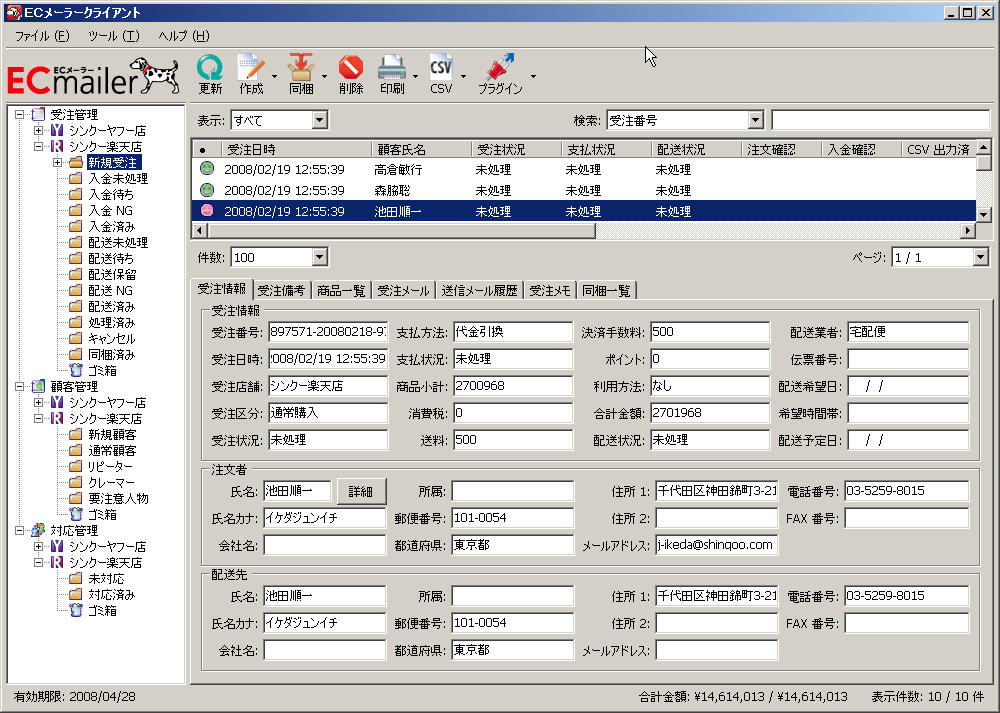1000x713 pixels.
Task: Click the order list scroll down arrow
Action: [x=983, y=214]
